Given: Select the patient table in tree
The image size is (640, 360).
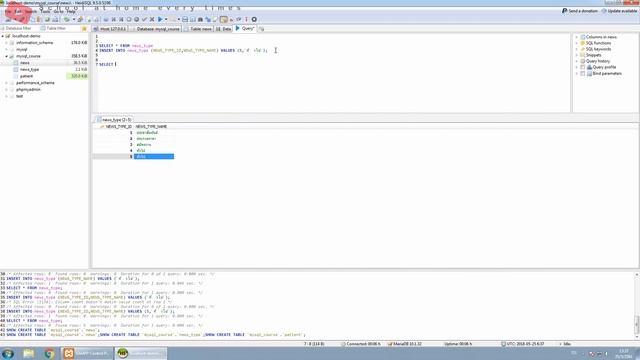Looking at the screenshot, I should (x=26, y=76).
